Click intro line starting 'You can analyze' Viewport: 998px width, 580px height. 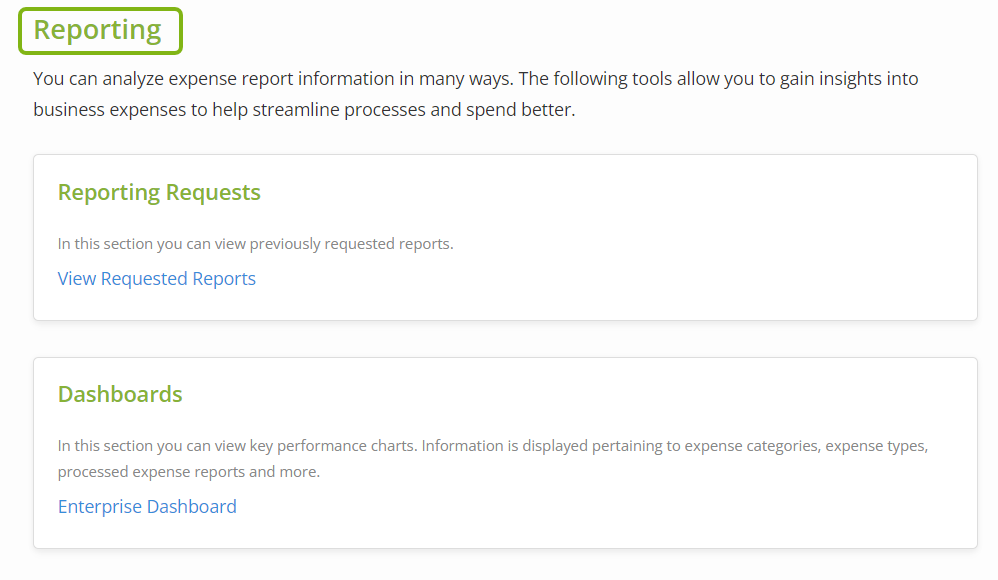tap(475, 79)
